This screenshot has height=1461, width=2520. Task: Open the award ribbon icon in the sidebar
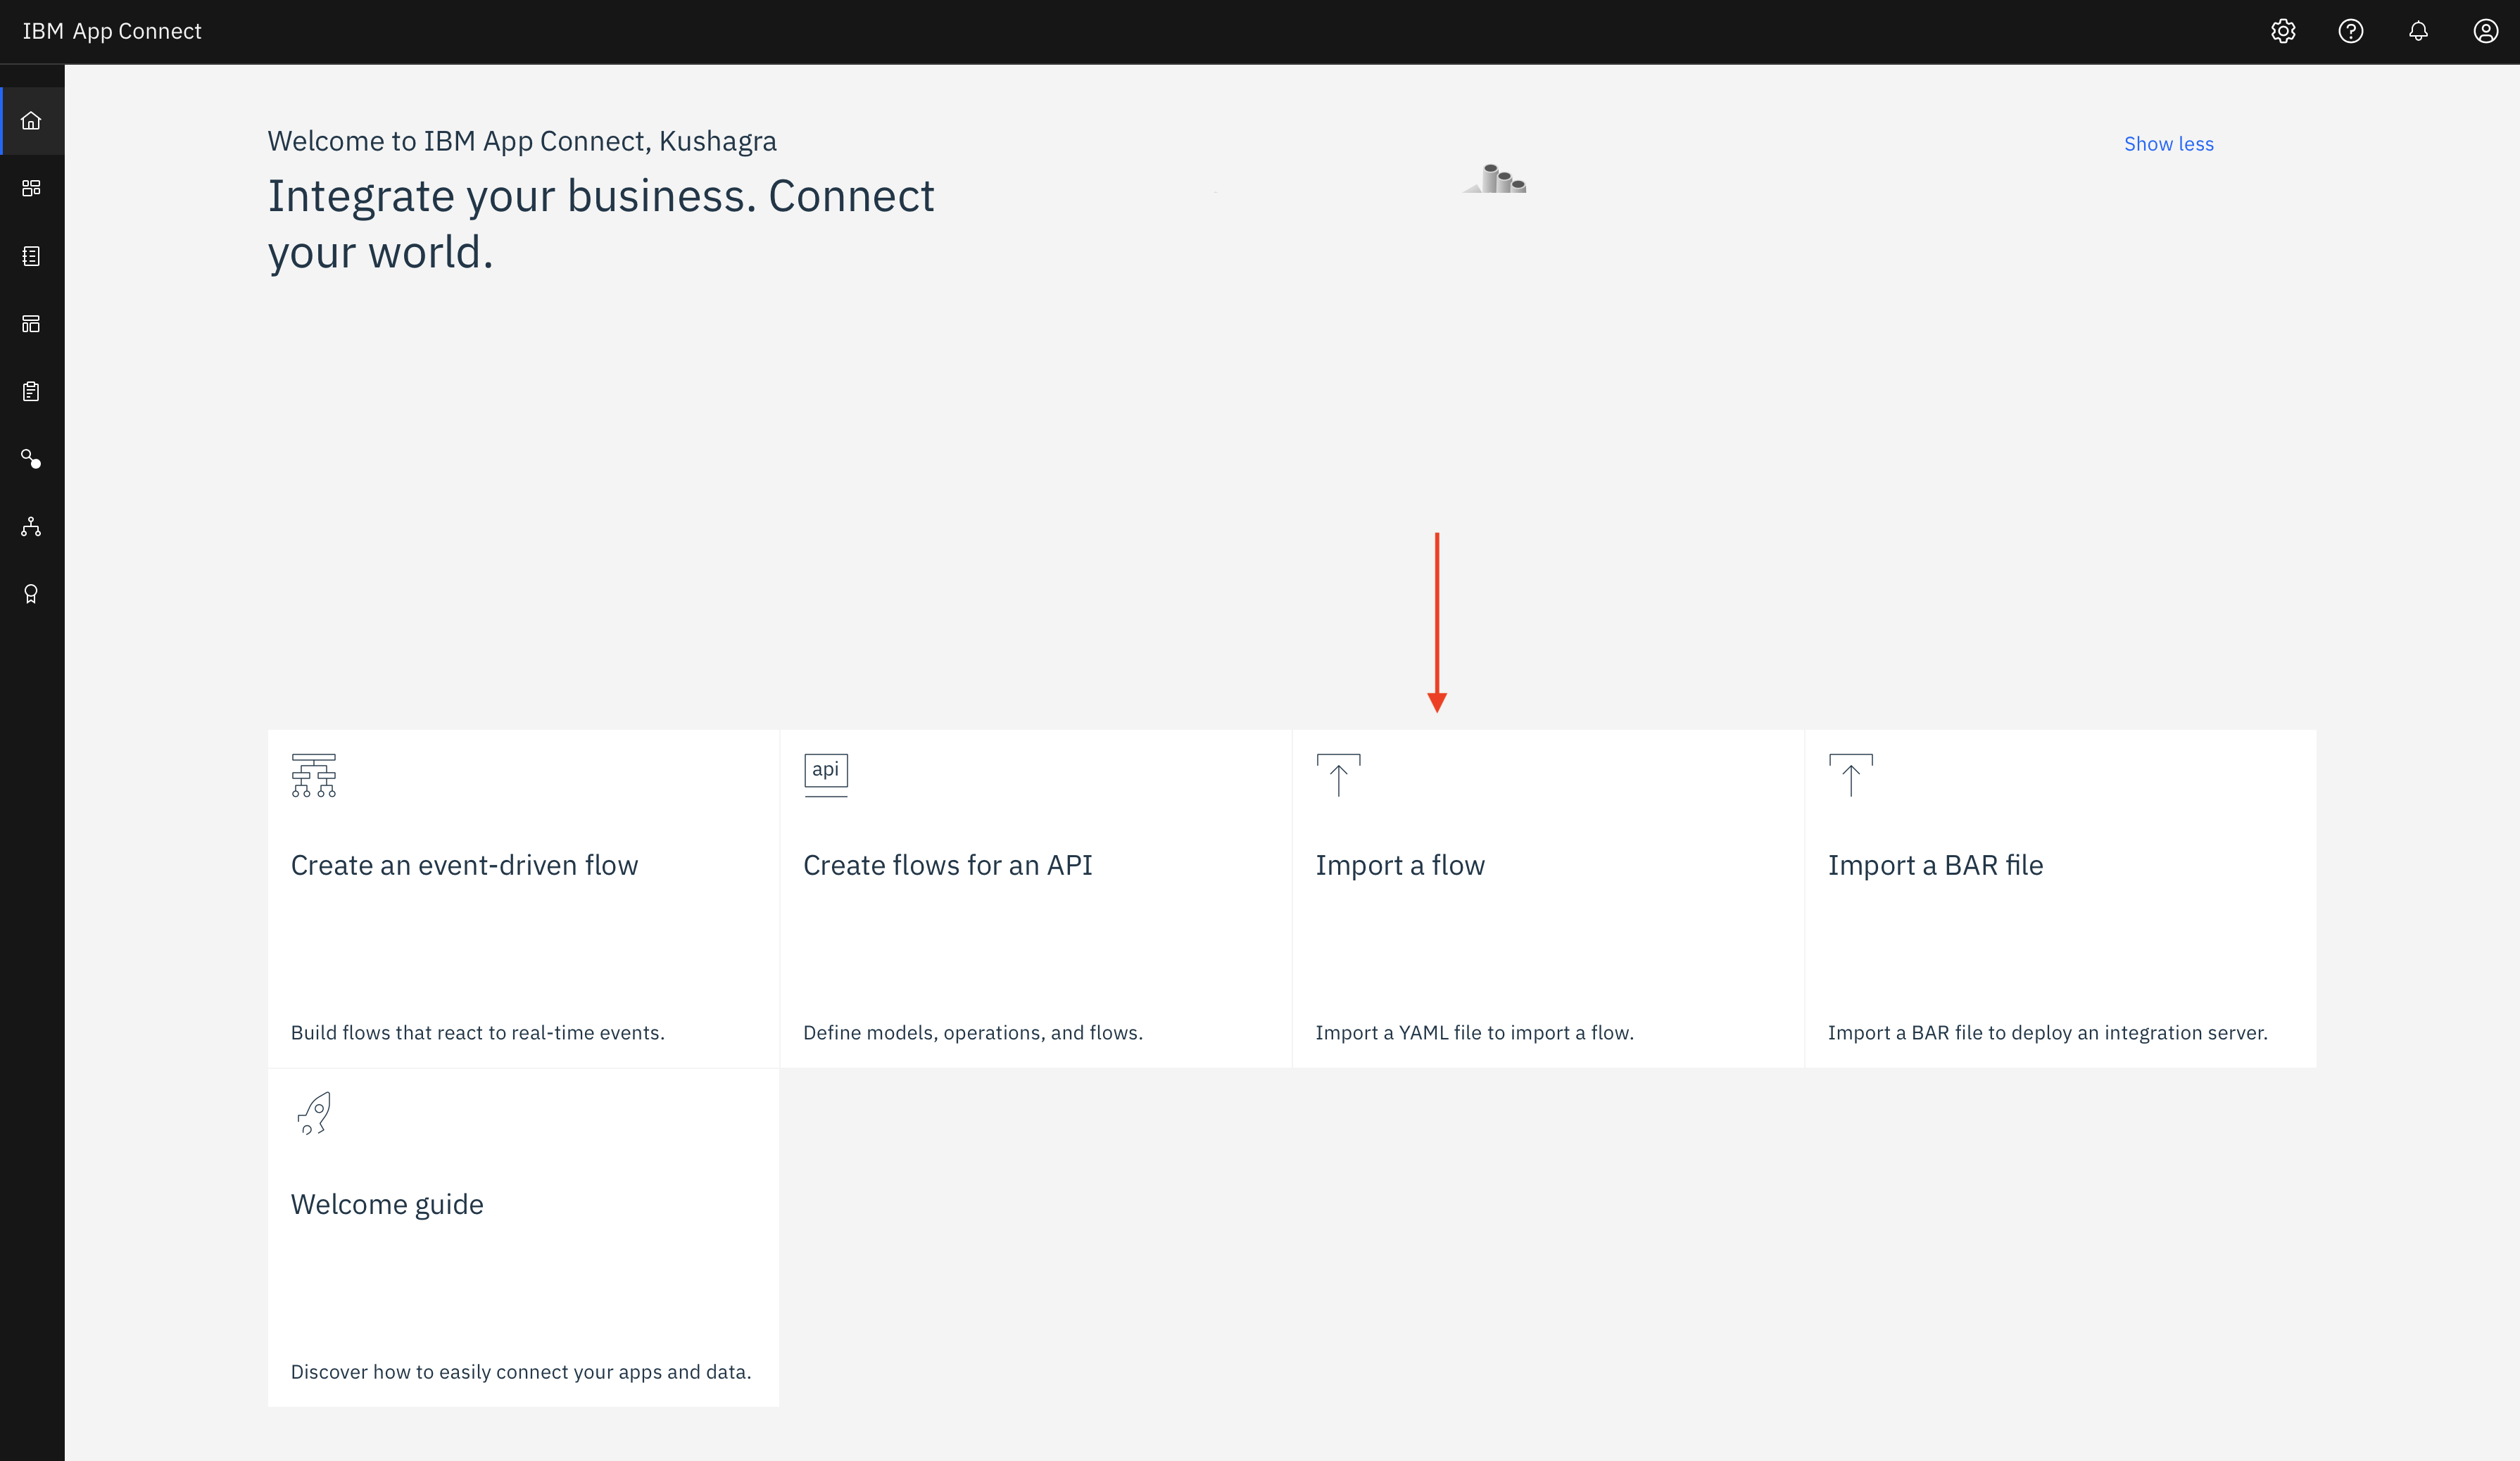[31, 594]
